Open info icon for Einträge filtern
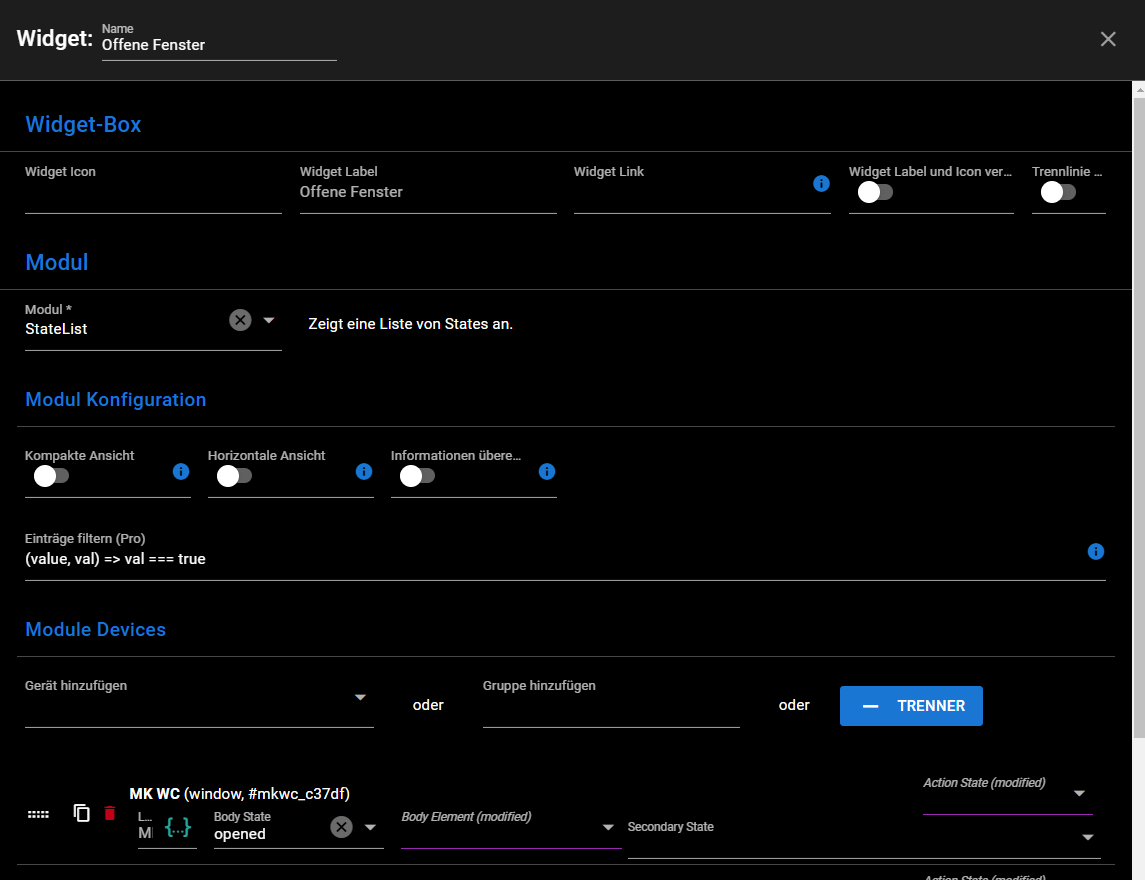1145x880 pixels. click(1095, 551)
